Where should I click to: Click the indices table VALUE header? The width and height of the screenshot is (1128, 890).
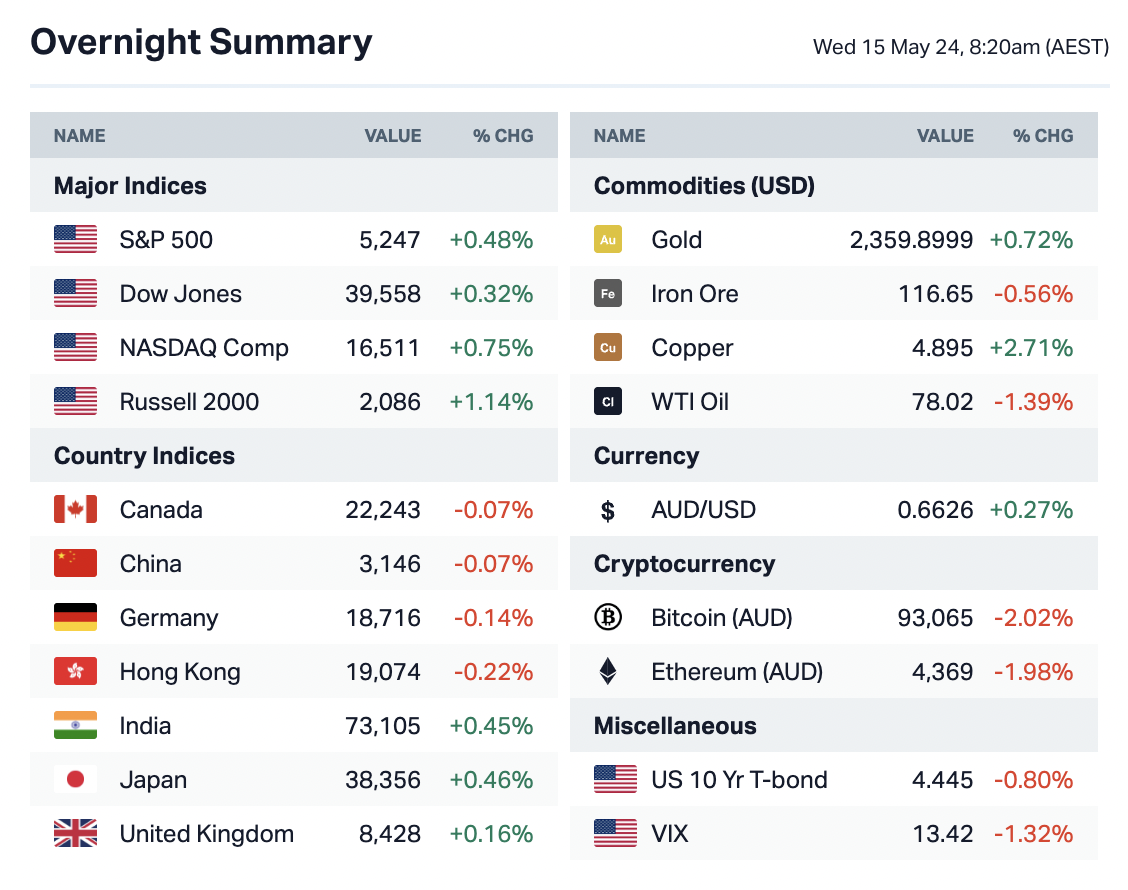tap(393, 136)
